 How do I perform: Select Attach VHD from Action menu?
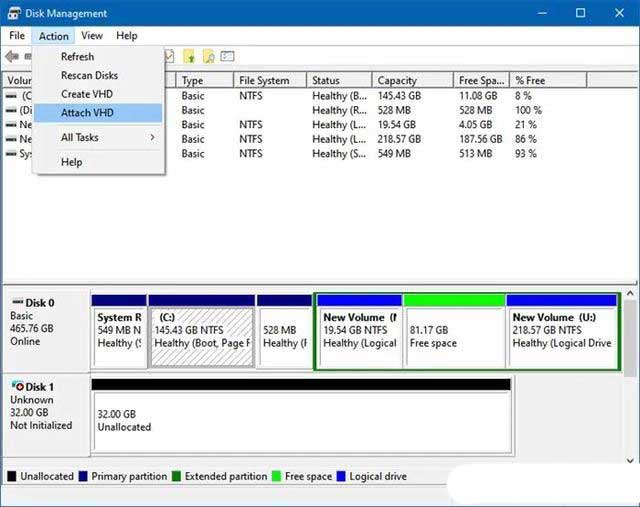coord(87,113)
